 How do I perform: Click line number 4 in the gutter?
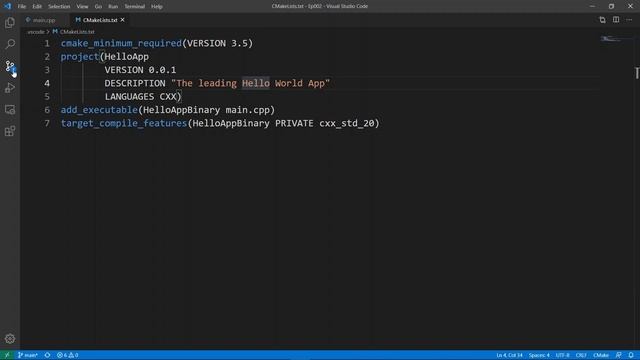[x=47, y=83]
